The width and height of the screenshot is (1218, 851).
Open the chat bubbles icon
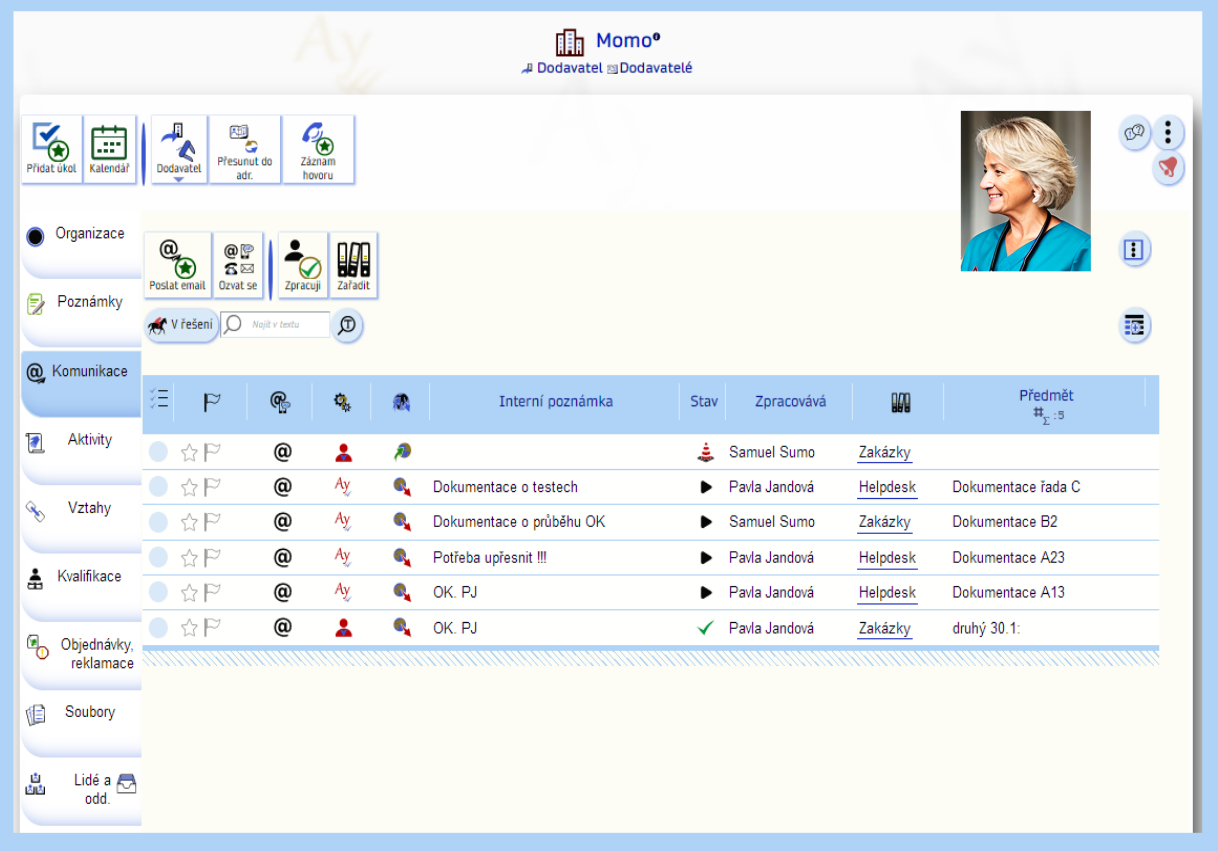coord(1135,132)
